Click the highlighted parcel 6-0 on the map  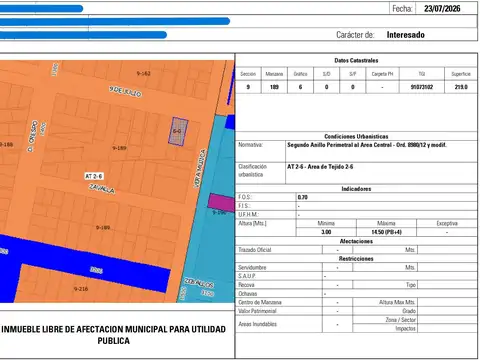coord(178,131)
